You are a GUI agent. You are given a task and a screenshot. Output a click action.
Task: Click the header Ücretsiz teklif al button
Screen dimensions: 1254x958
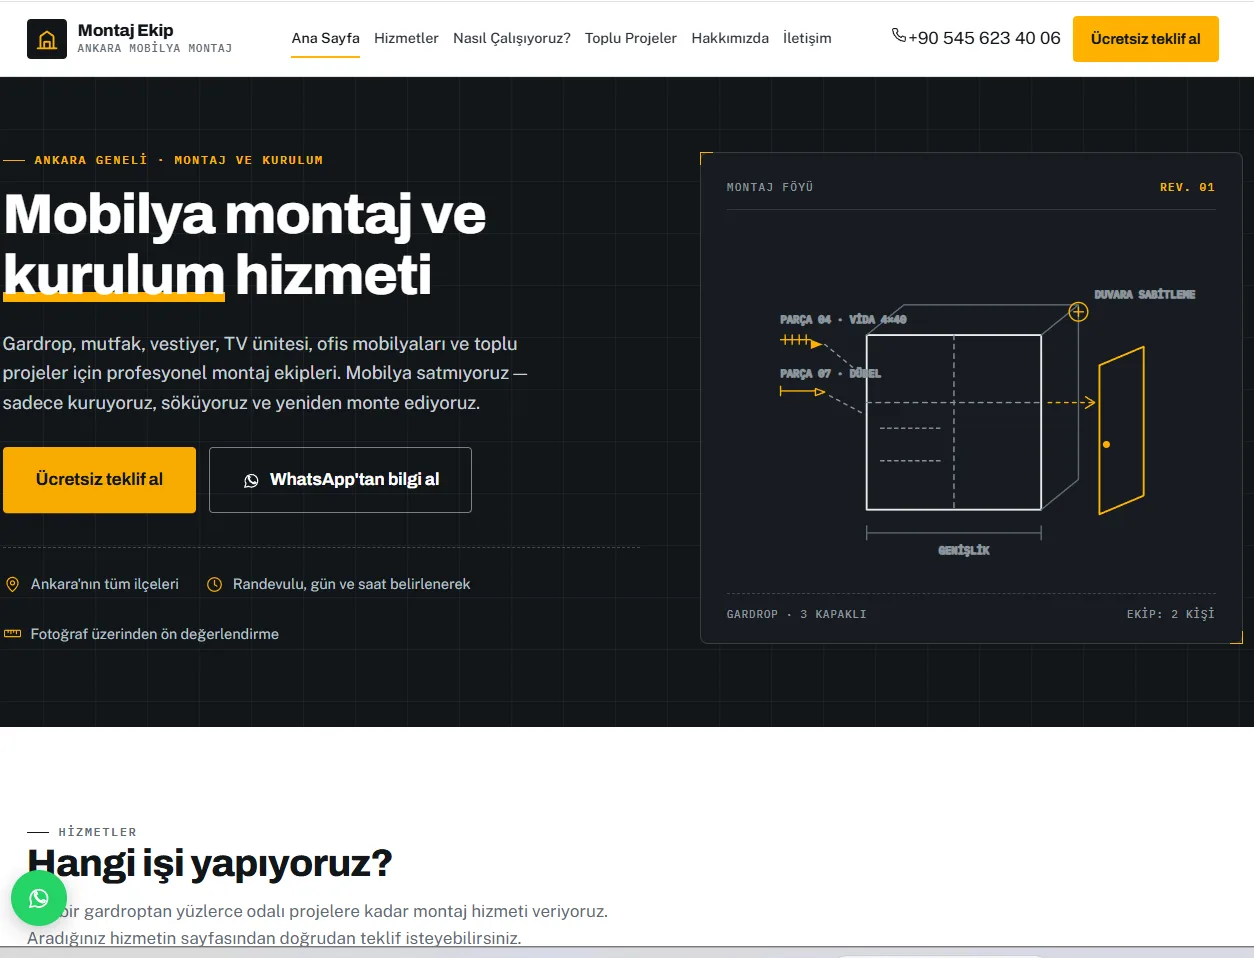[1146, 39]
